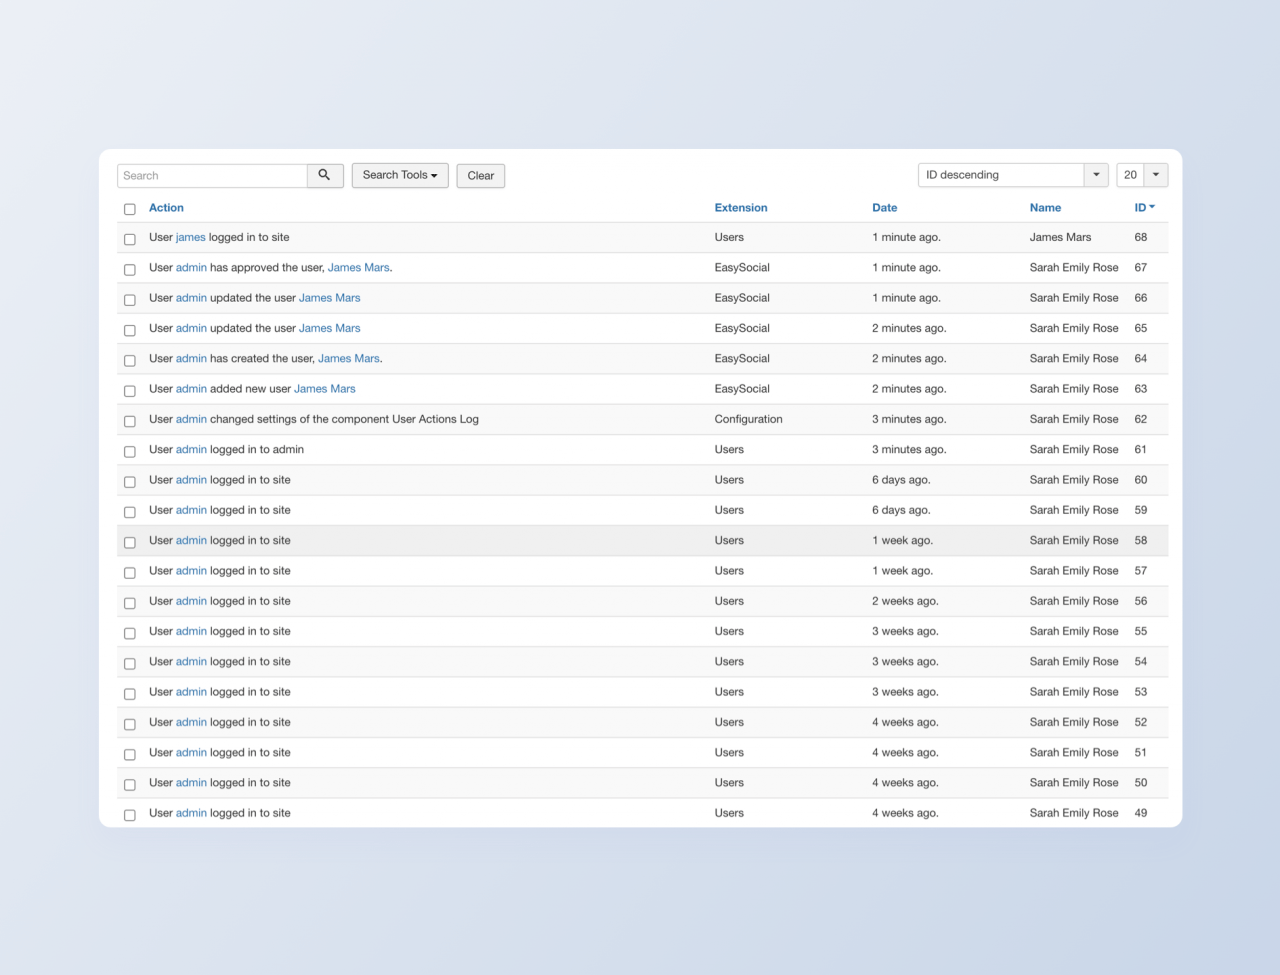Image resolution: width=1280 pixels, height=975 pixels.
Task: Tick checkbox for admin logged in to admin
Action: coord(130,451)
